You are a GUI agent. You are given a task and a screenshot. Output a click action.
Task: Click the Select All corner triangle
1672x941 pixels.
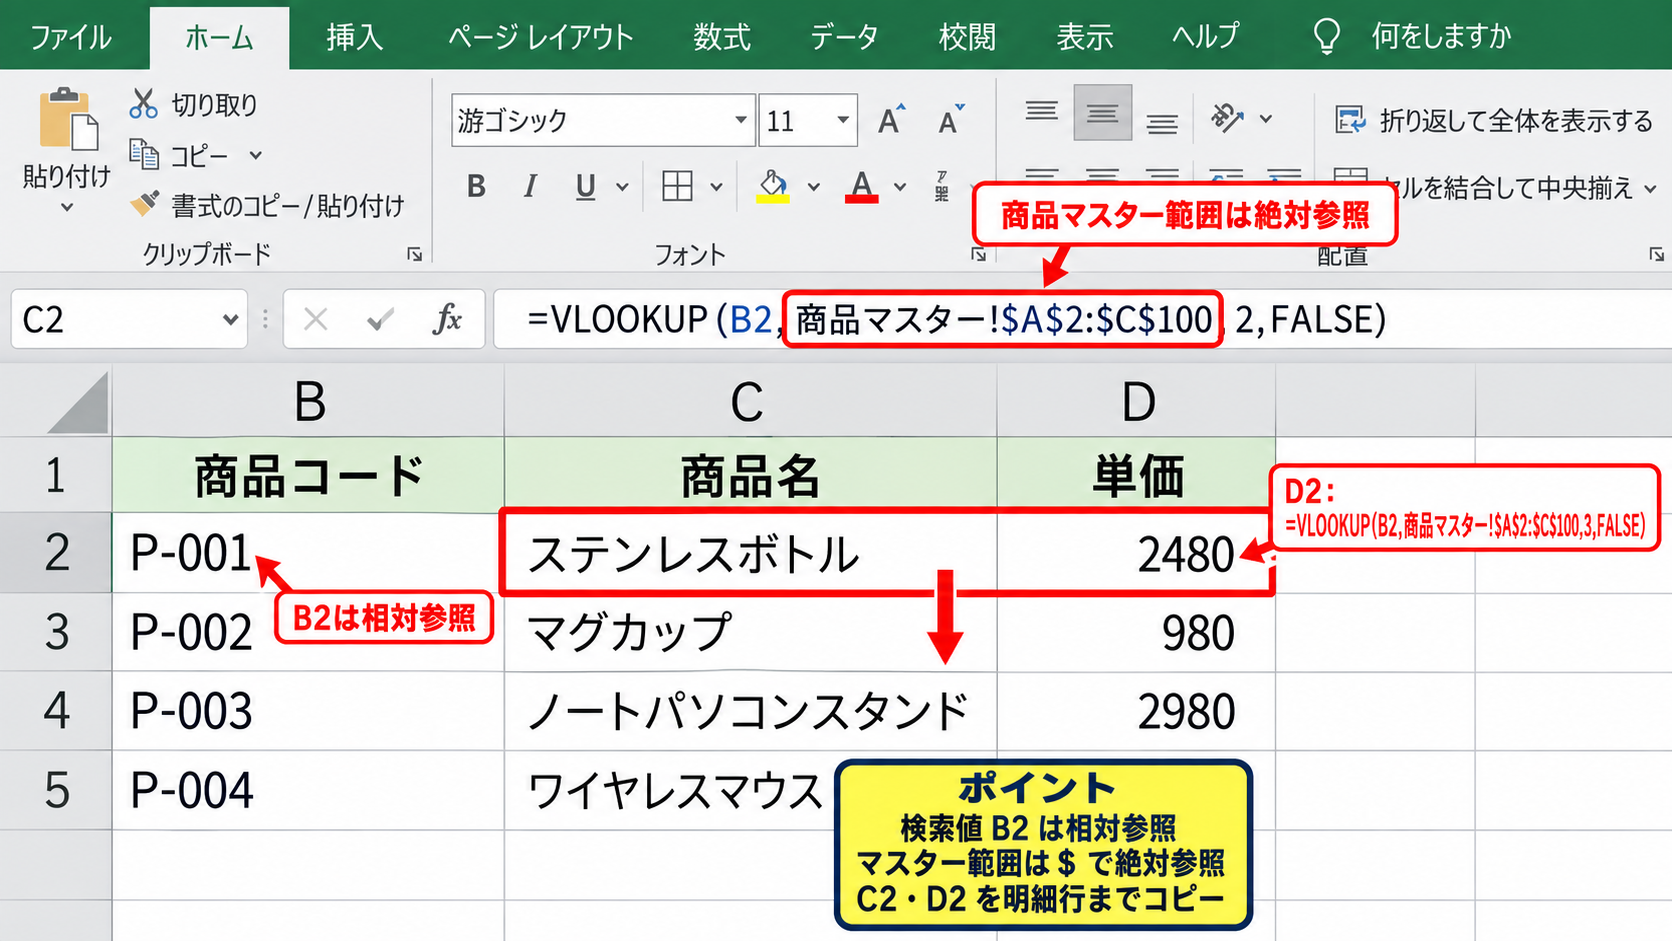[x=76, y=402]
